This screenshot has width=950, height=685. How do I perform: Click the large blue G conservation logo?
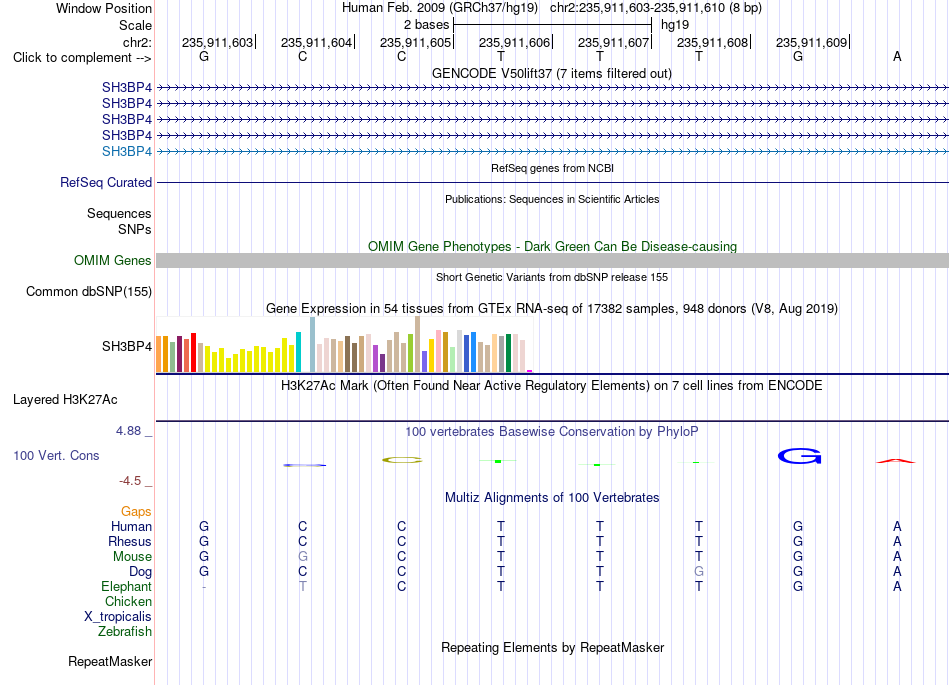(799, 456)
